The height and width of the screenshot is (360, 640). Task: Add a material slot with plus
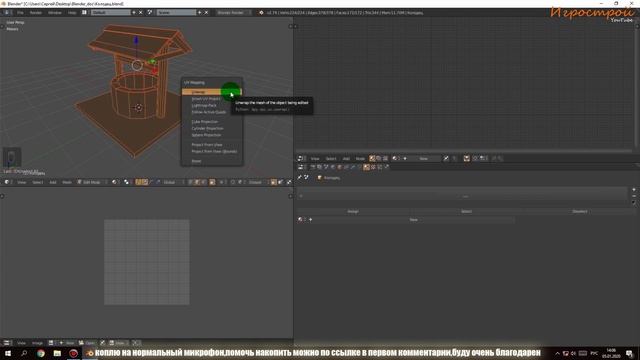634,190
